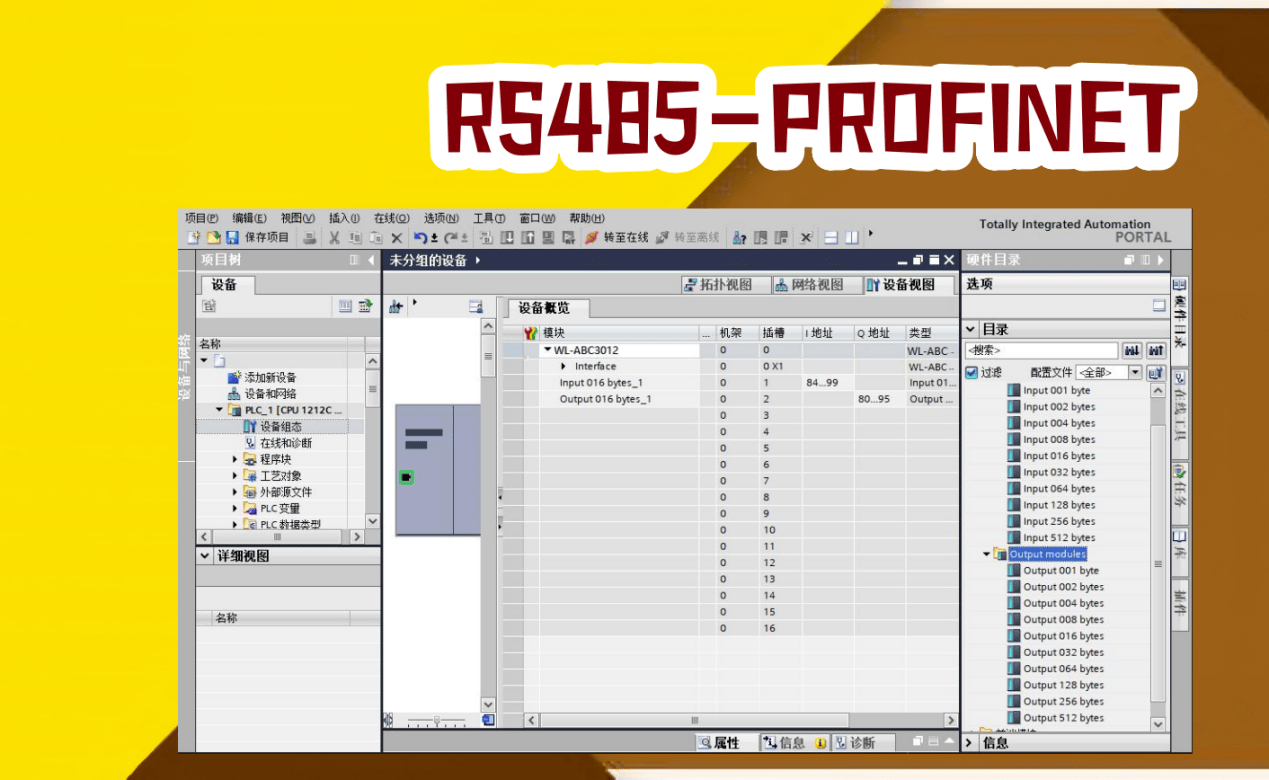Click the green port on the device graphic
This screenshot has height=780, width=1269.
tap(405, 478)
